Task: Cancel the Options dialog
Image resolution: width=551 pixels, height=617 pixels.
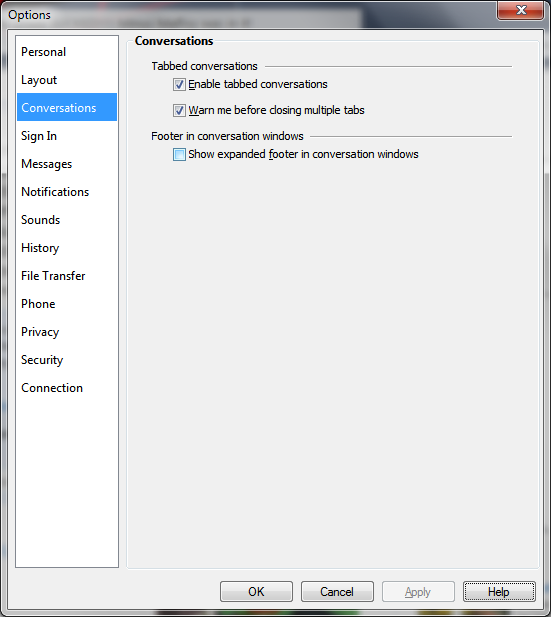Action: click(337, 591)
